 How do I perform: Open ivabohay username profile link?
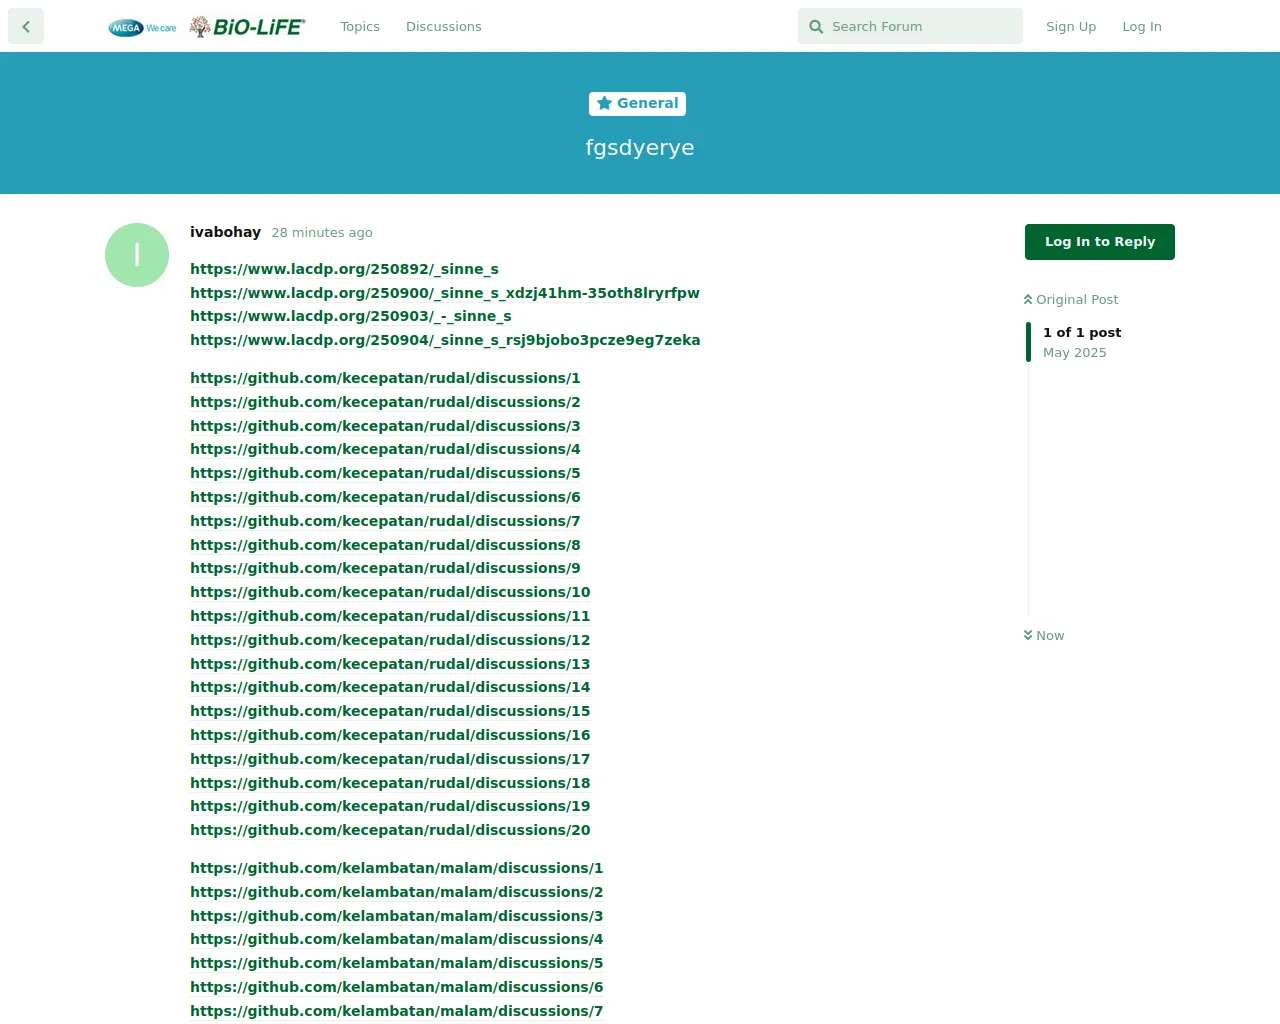[x=225, y=232]
